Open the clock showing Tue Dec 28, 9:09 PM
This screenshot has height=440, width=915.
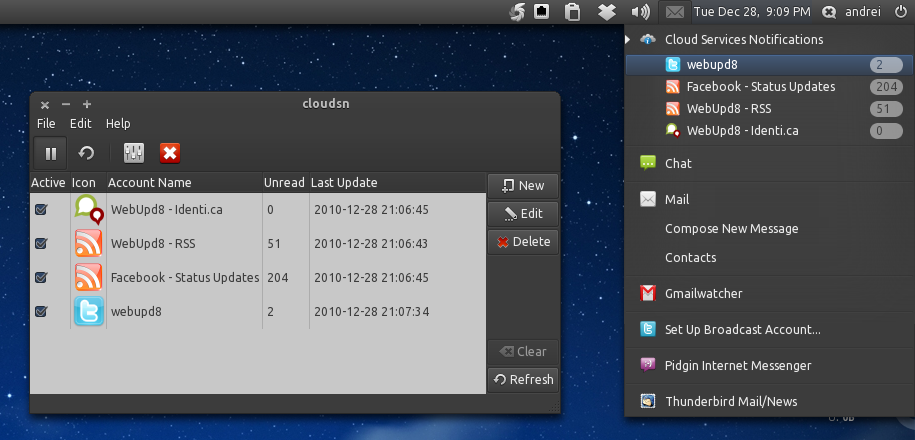[x=752, y=12]
